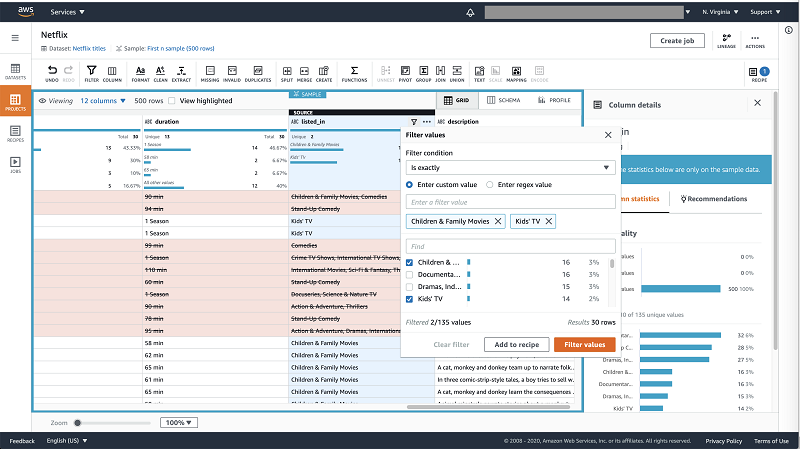
Task: Open the Recipe panel icon
Action: (759, 74)
